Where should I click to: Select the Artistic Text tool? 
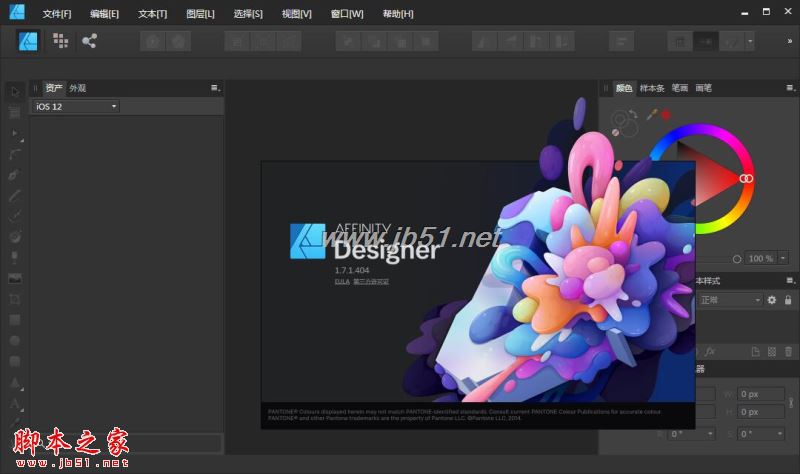(x=15, y=403)
